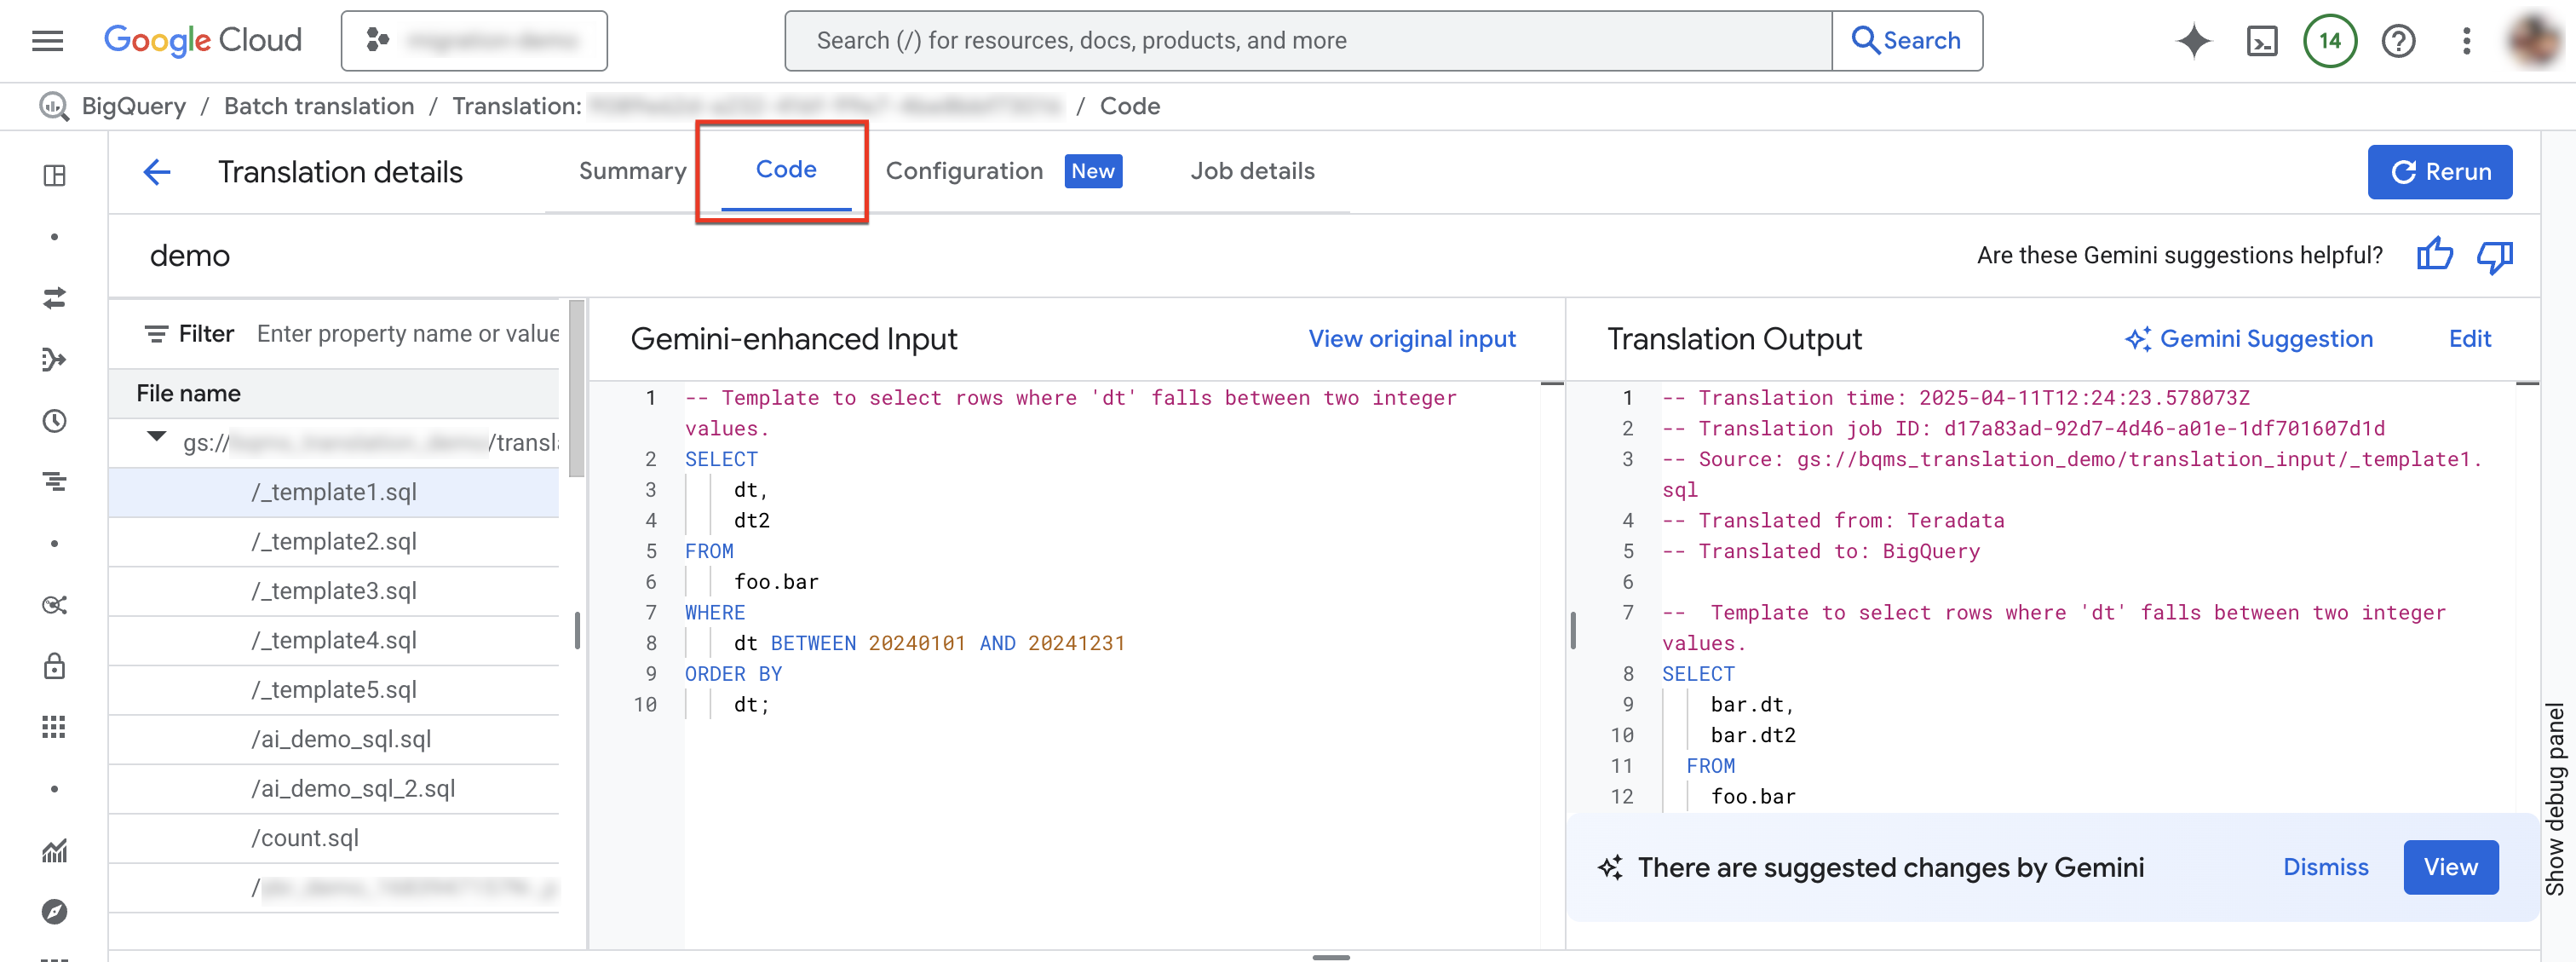The width and height of the screenshot is (2576, 962).
Task: Select the filter icon above File name list
Action: pos(158,333)
